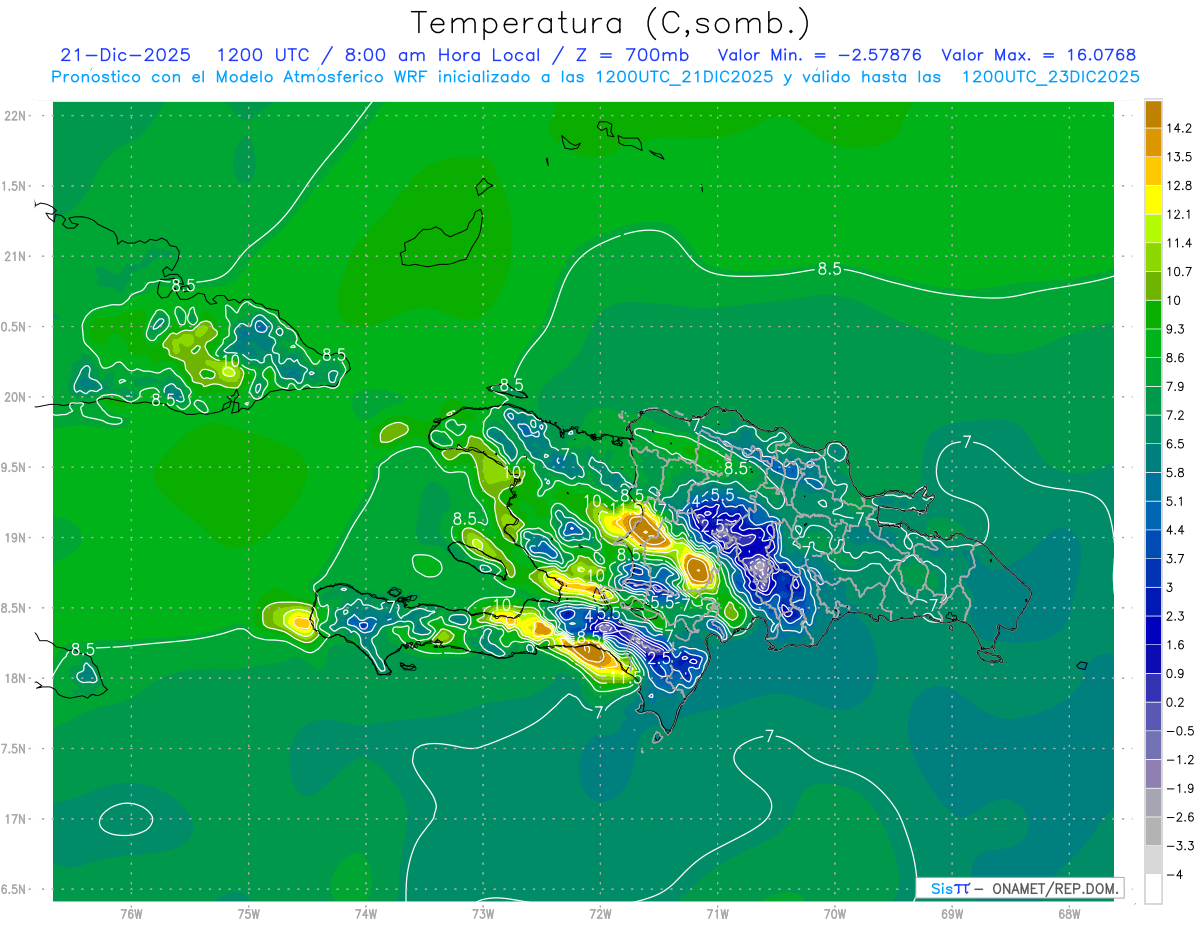
Task: Click the "21N" latitude axis label
Action: coord(16,256)
